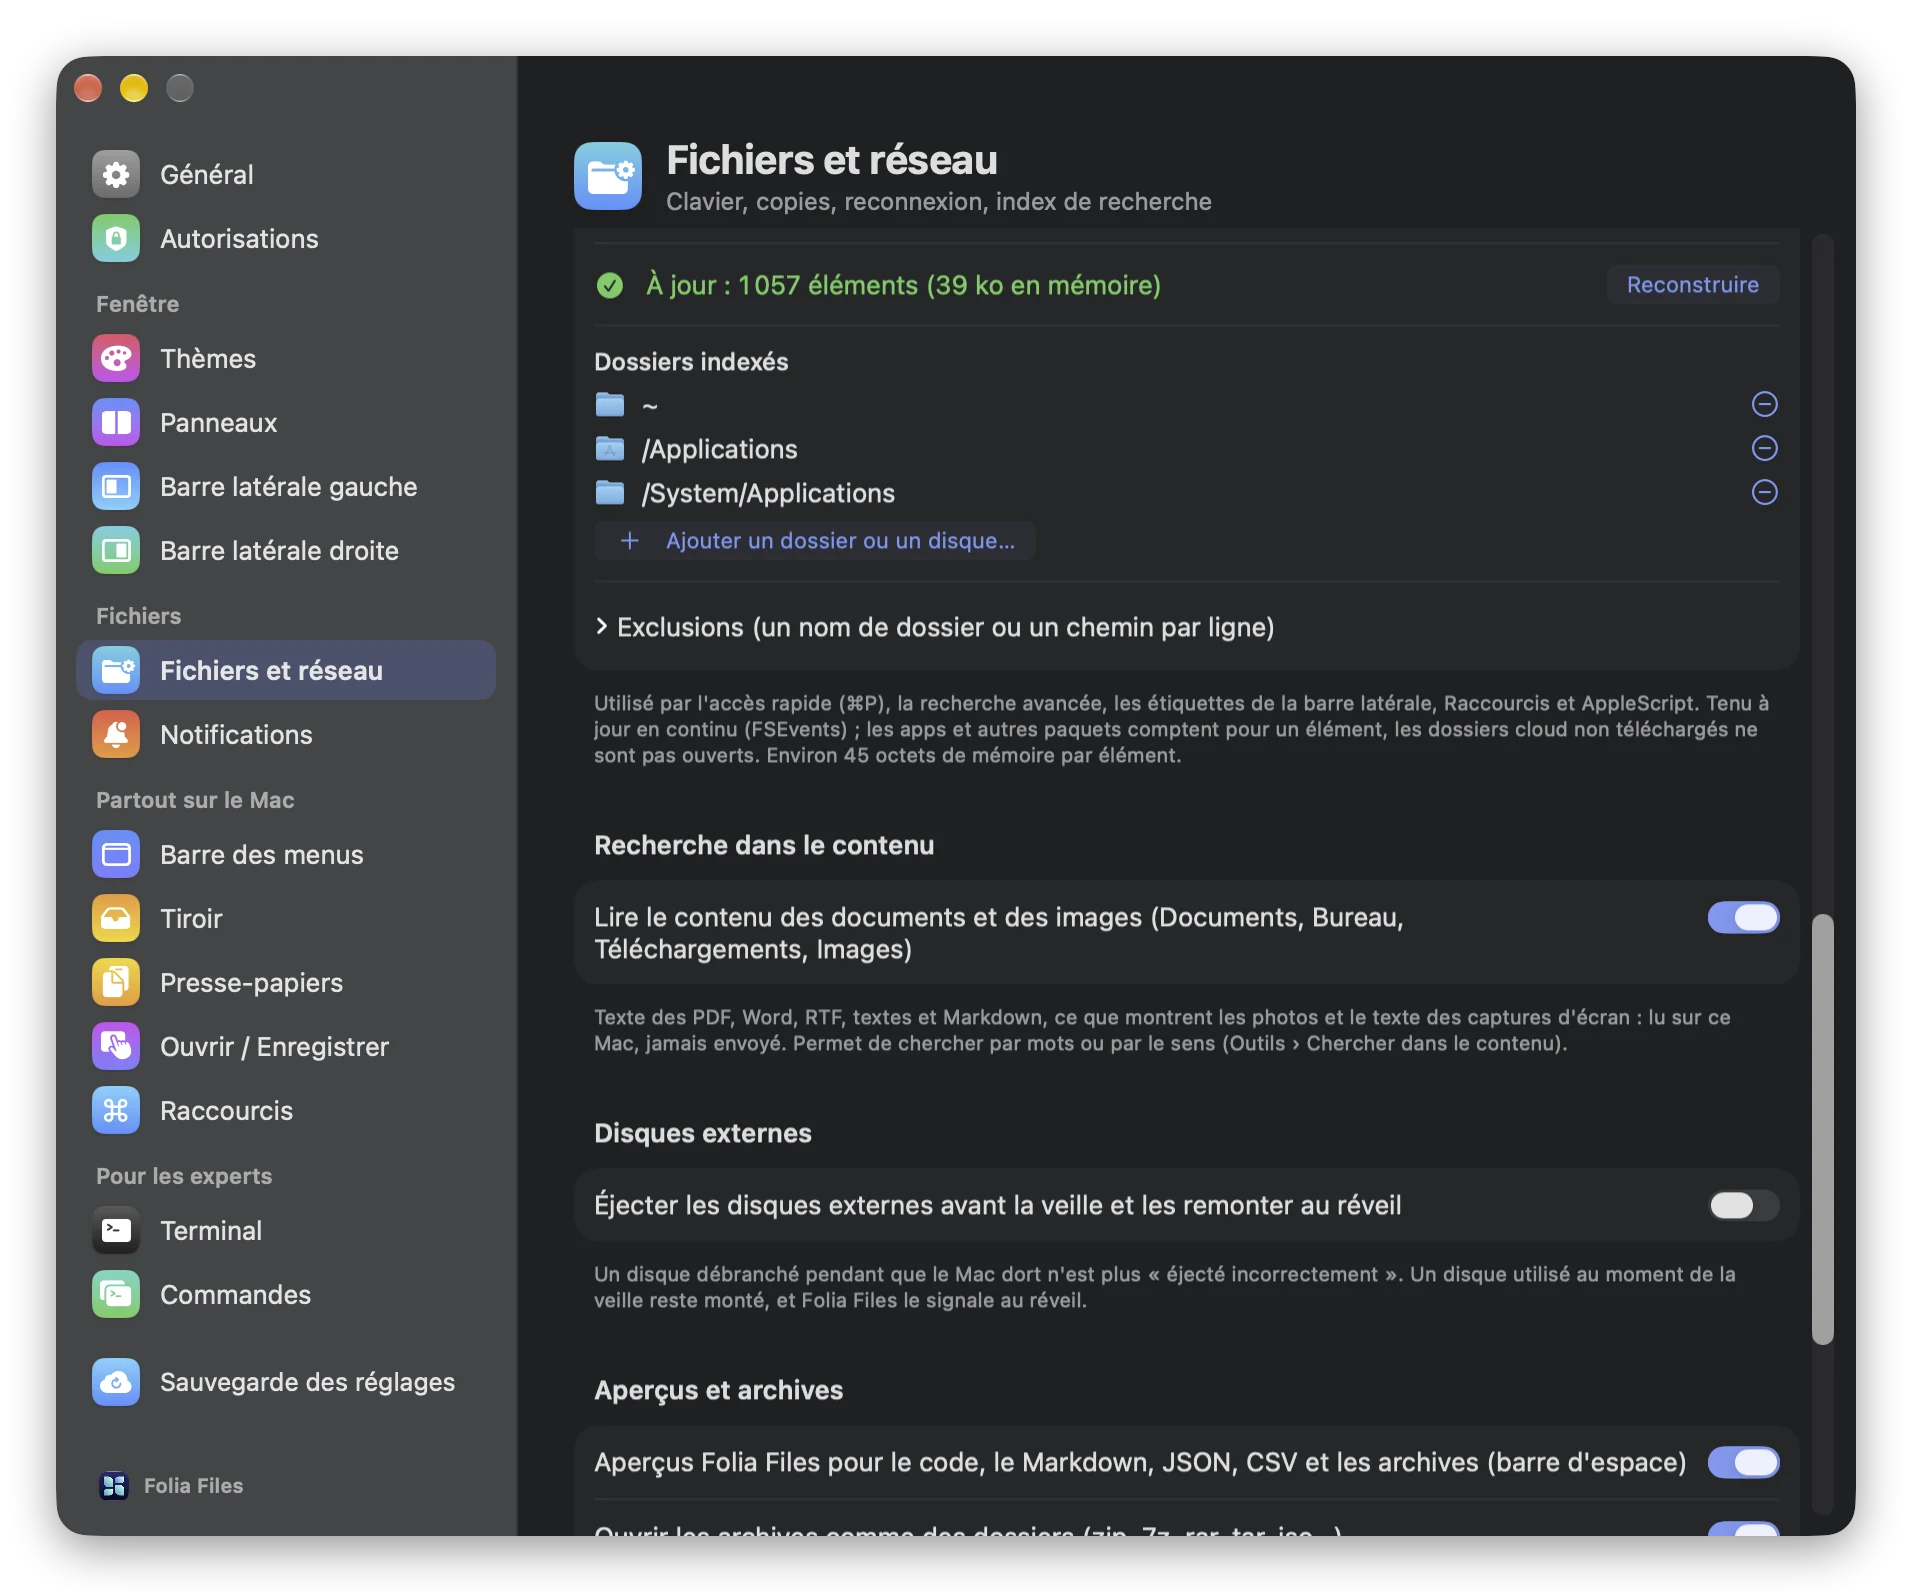This screenshot has width=1912, height=1592.
Task: Click the Folia Files logo icon
Action: point(114,1486)
